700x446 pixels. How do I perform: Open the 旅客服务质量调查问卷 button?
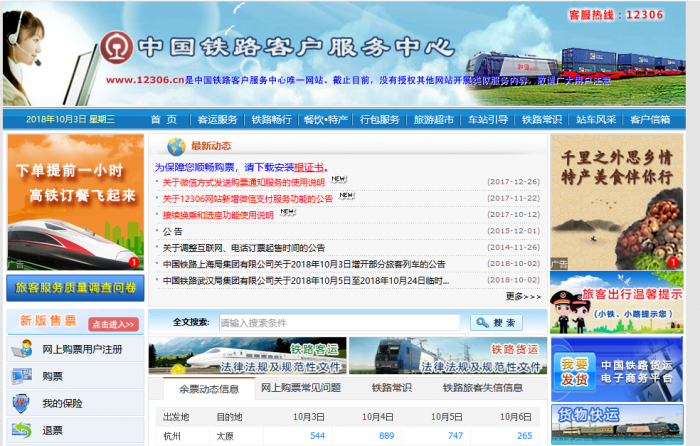[x=75, y=288]
